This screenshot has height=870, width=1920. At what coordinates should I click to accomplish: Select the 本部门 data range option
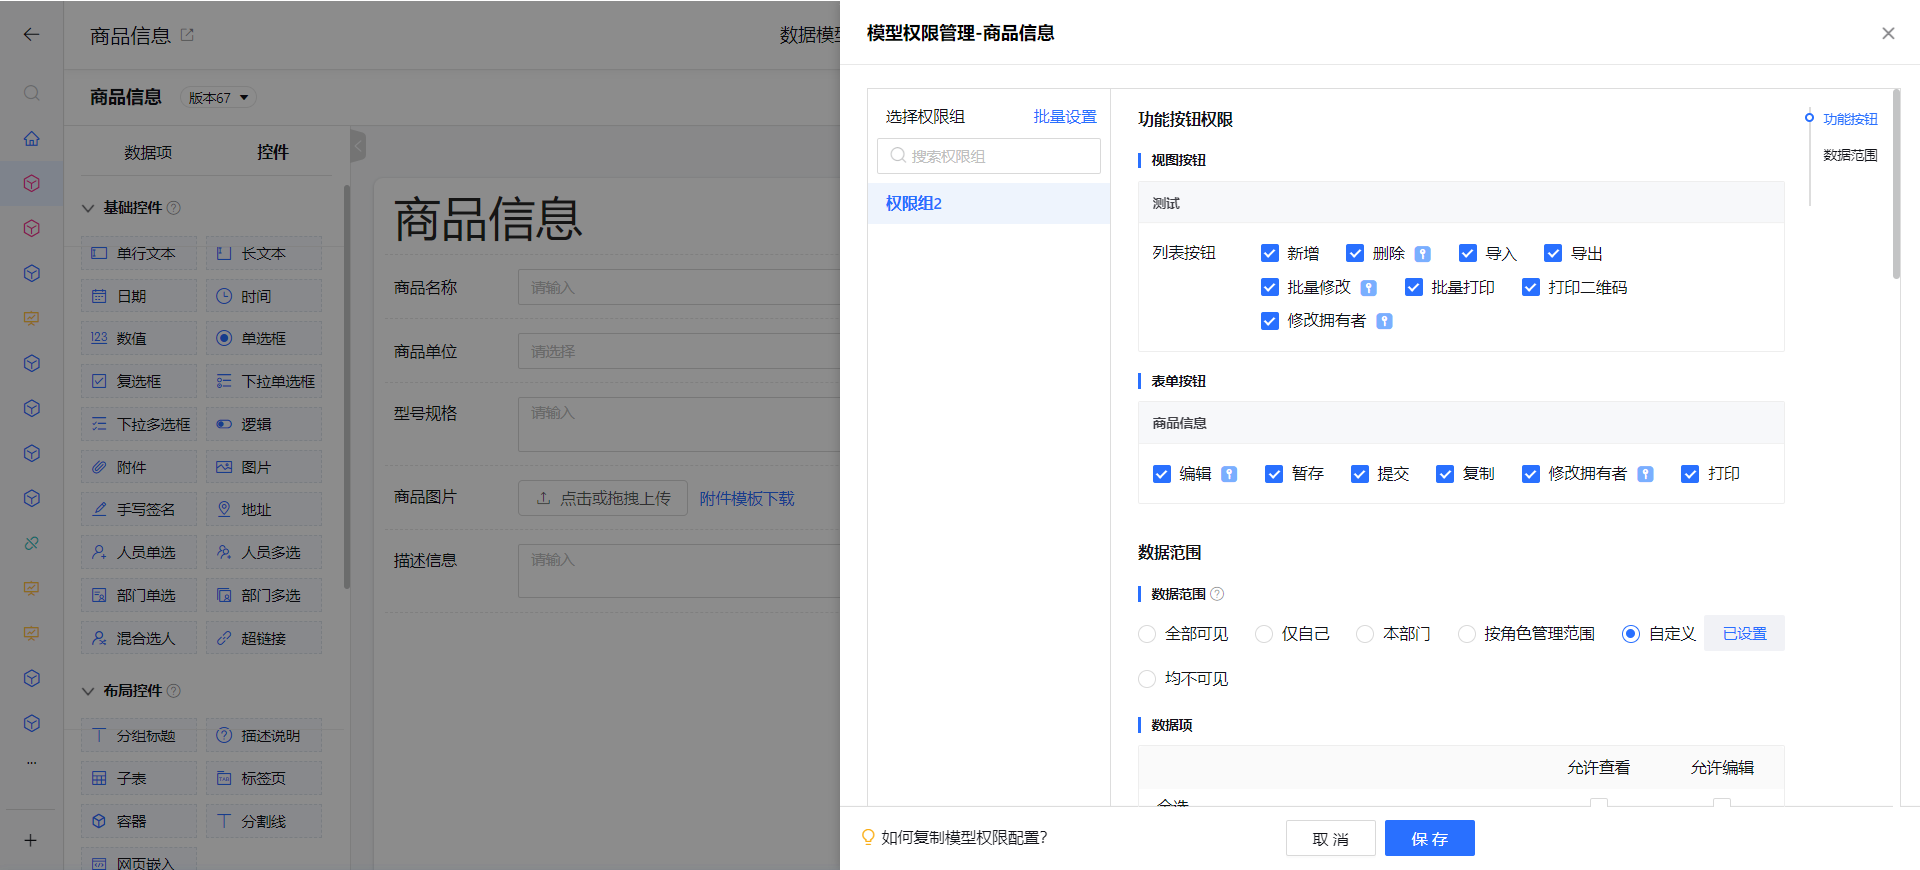click(x=1365, y=634)
